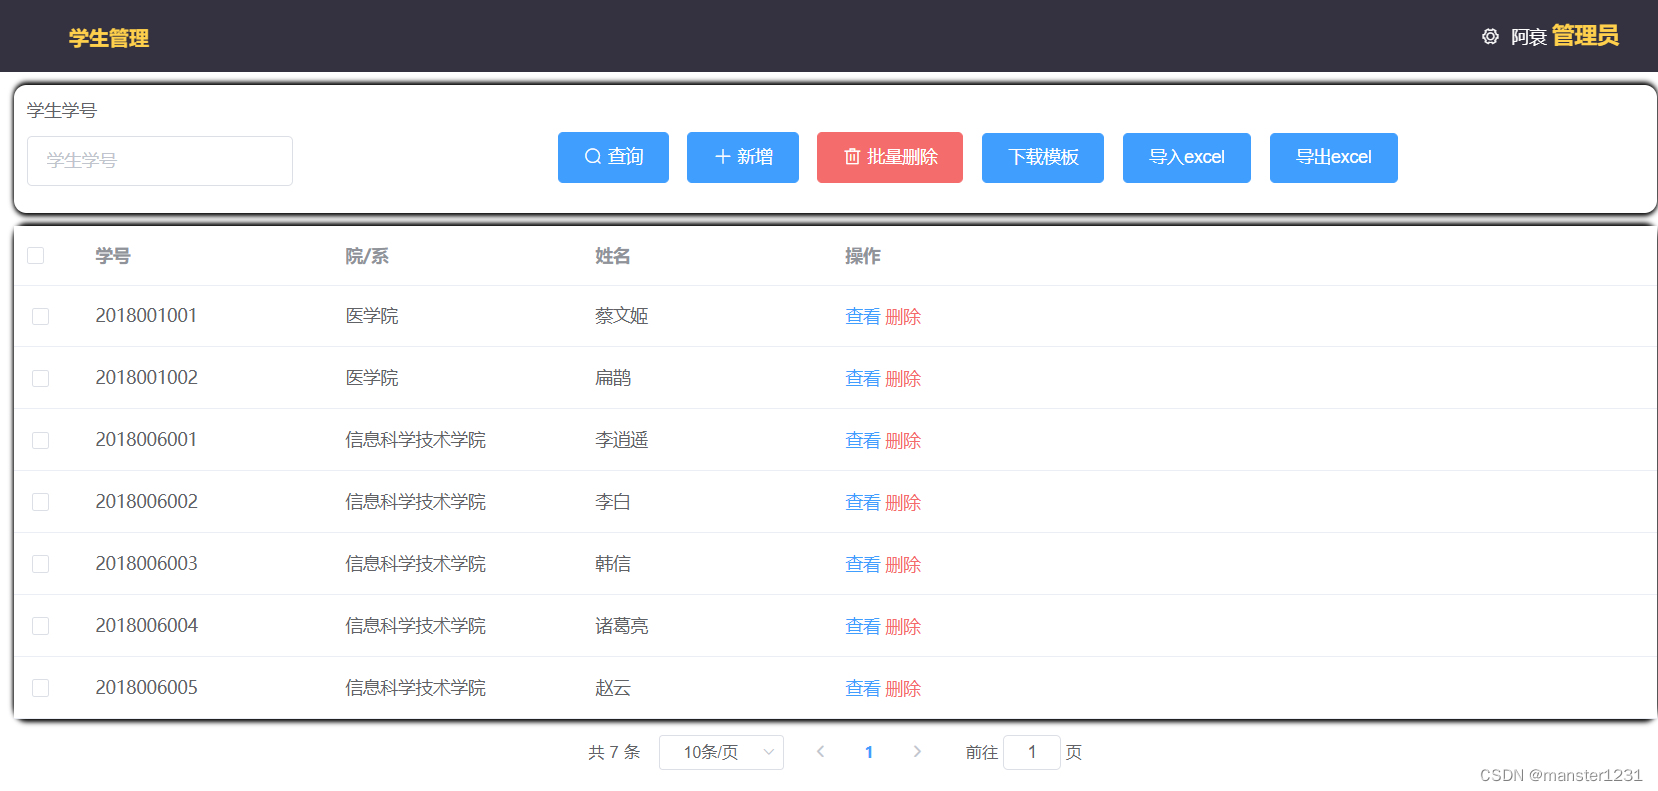Select page number 1 in pagination

(869, 752)
